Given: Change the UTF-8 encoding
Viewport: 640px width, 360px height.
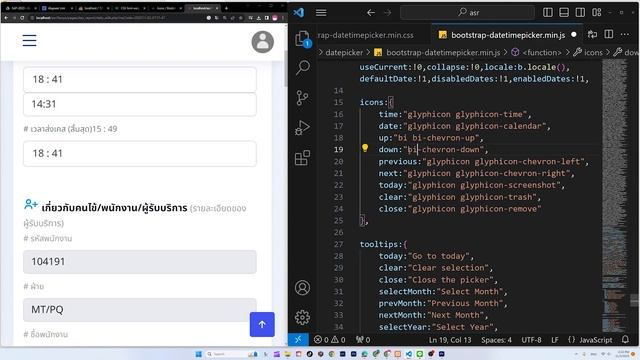Looking at the screenshot, I should [x=531, y=340].
